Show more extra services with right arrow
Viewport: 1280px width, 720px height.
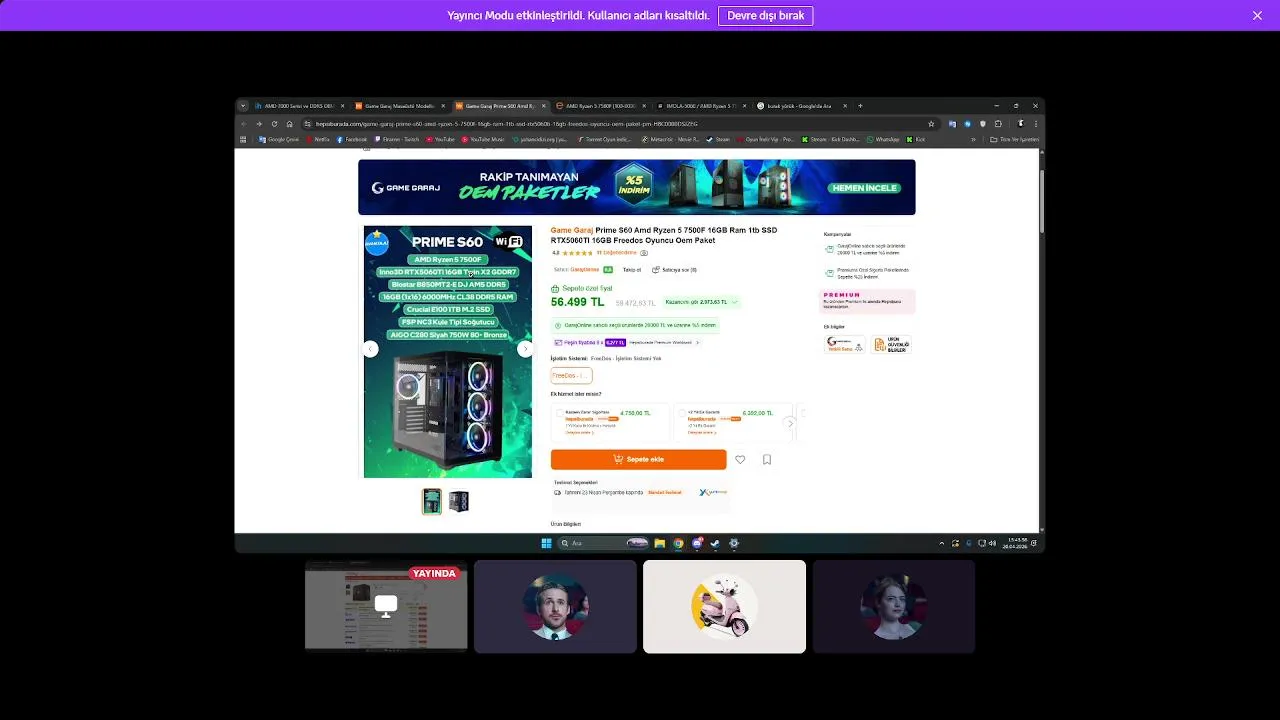click(790, 424)
